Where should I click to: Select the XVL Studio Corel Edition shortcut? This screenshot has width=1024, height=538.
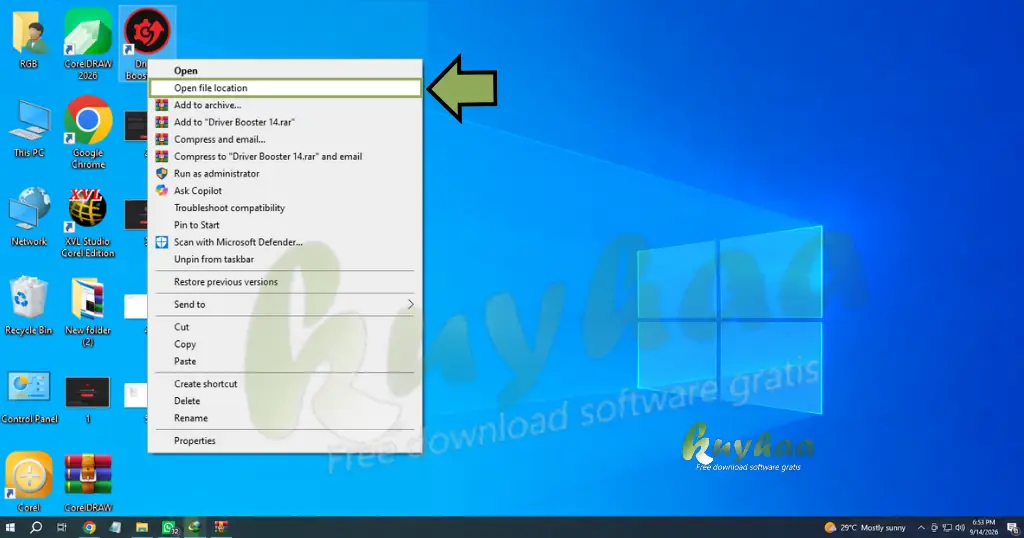pos(88,222)
